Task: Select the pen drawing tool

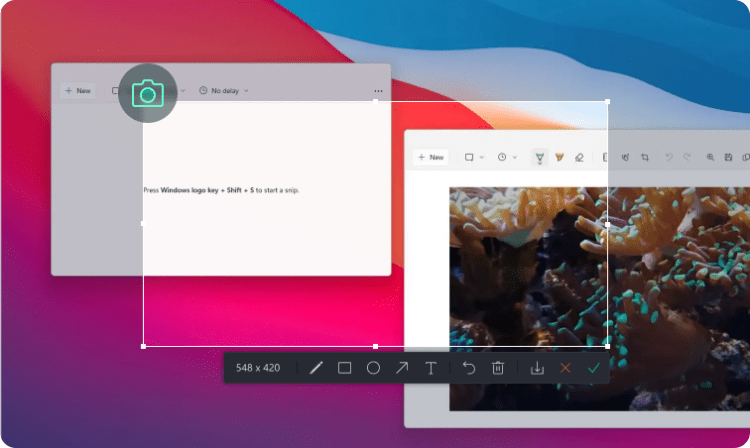Action: [x=316, y=368]
